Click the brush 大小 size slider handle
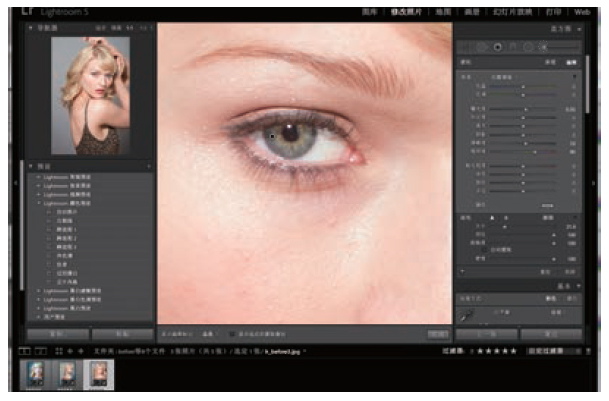Viewport: 609px width, 401px height. pyautogui.click(x=505, y=227)
